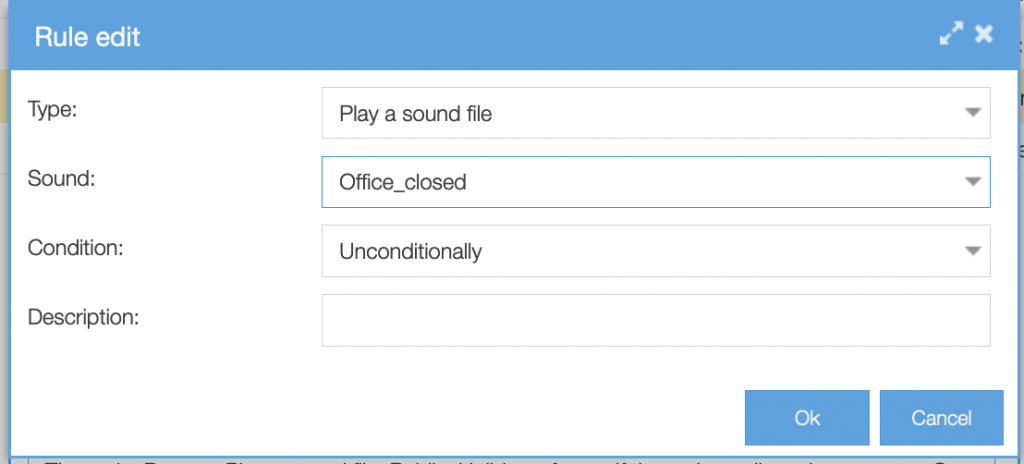Click the 'Description:' field label
The height and width of the screenshot is (464, 1024).
point(83,317)
